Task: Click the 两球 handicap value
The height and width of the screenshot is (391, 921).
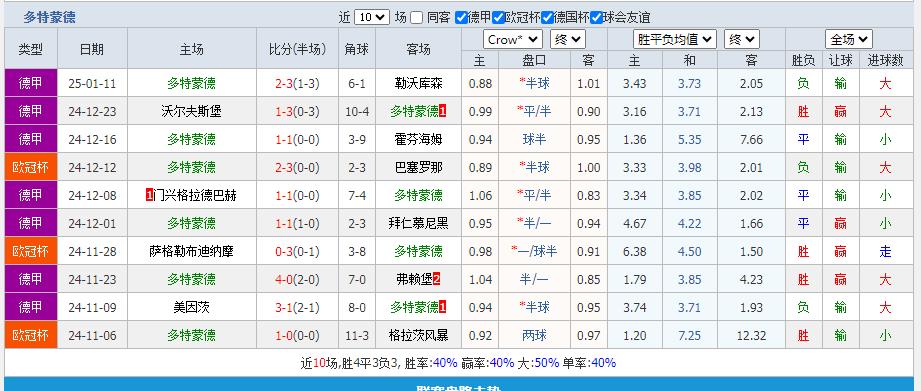Action: (535, 335)
